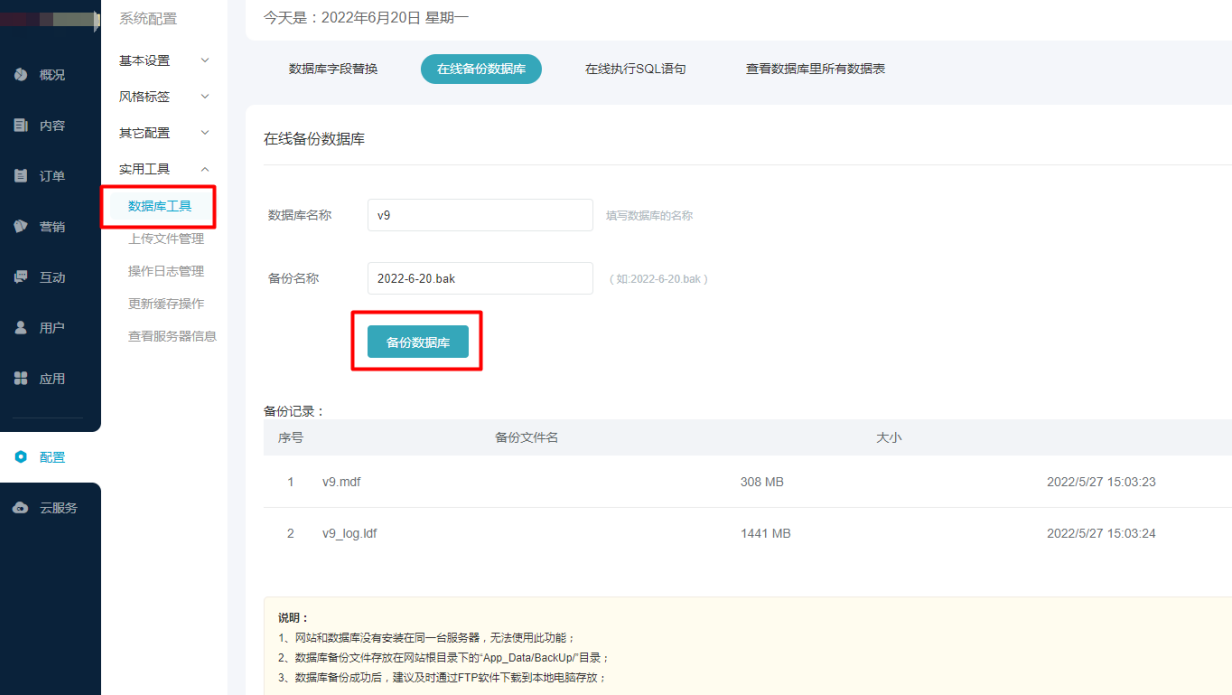Expand the 基本设置 menu chevron
The image size is (1232, 695).
point(205,60)
